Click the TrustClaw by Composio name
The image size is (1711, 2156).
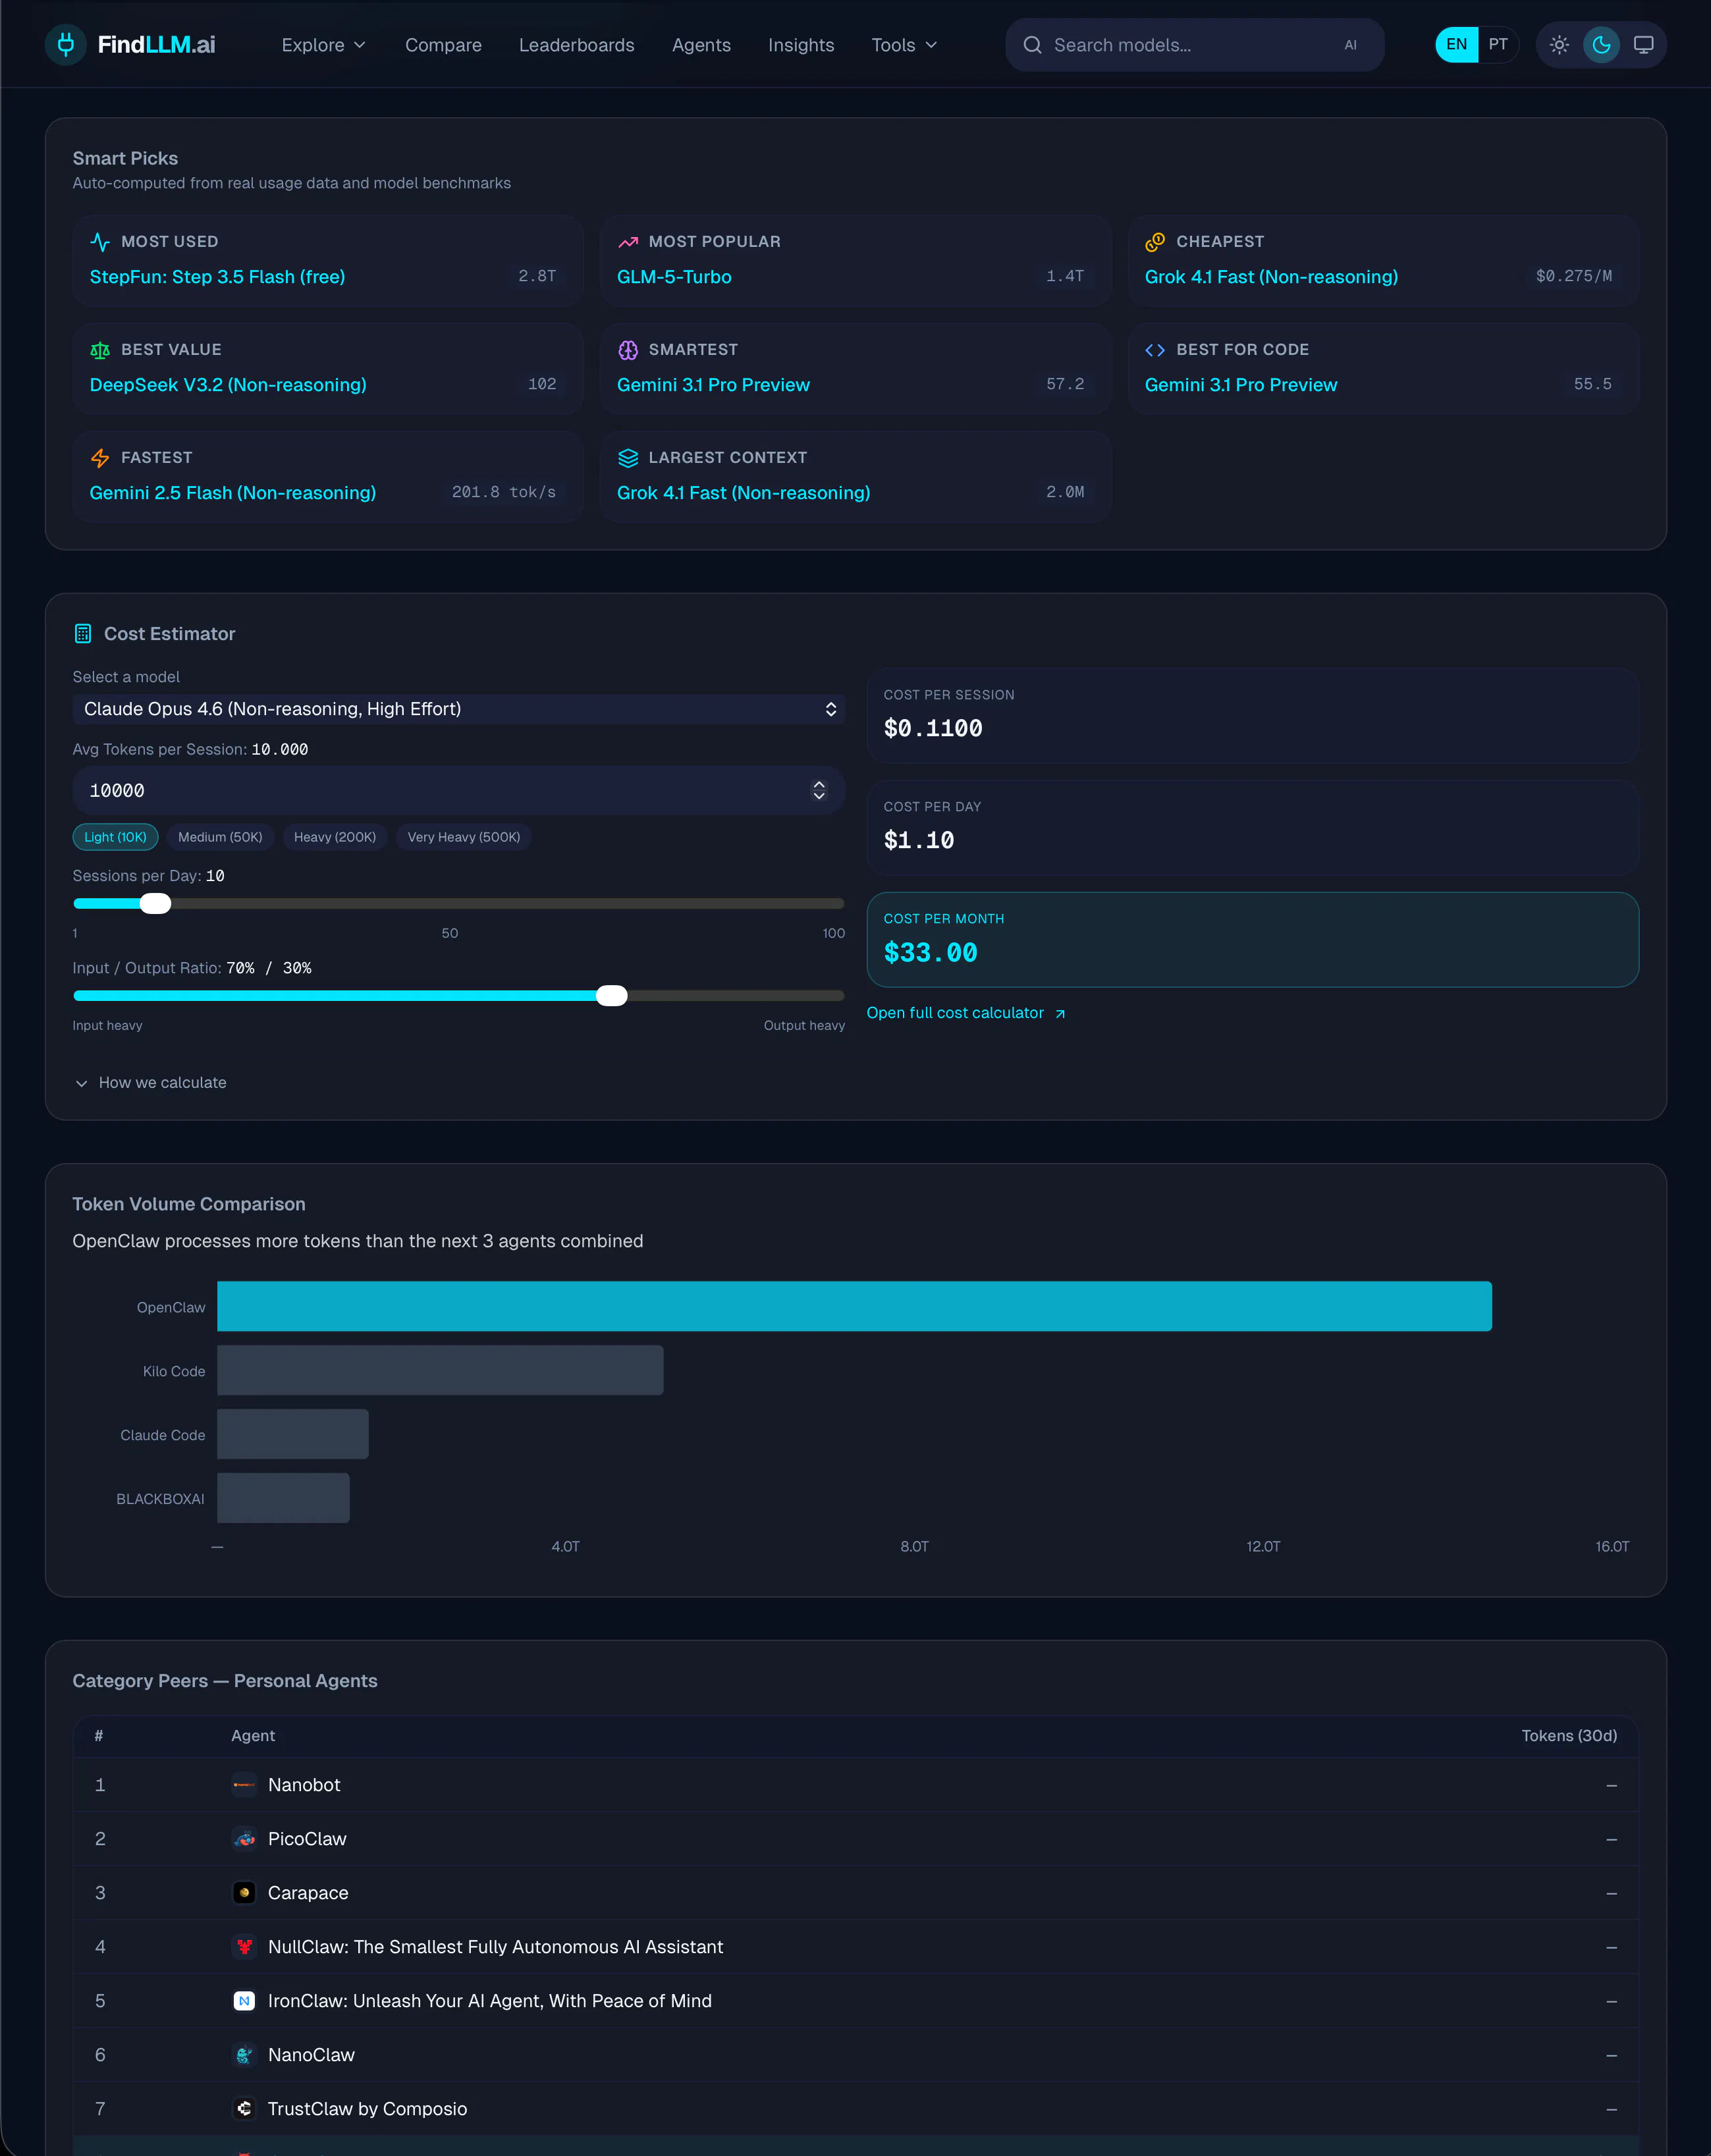tap(367, 2109)
